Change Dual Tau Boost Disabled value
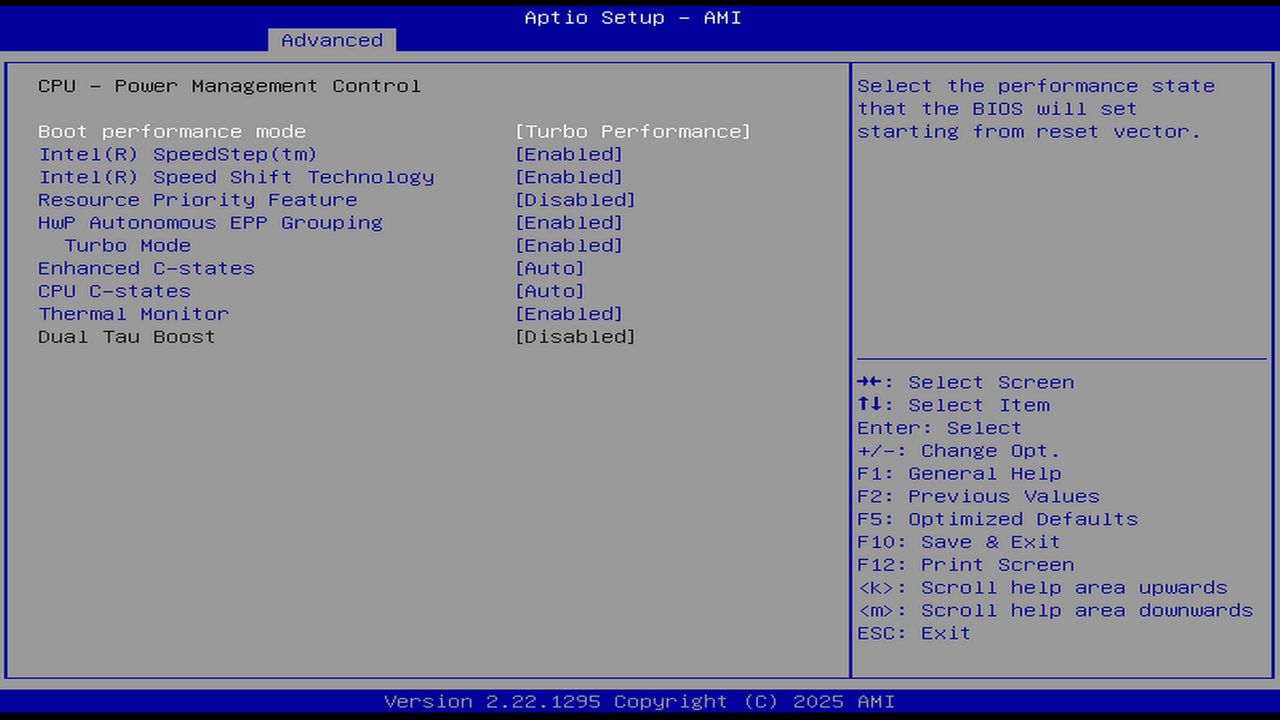The image size is (1280, 720). [575, 336]
